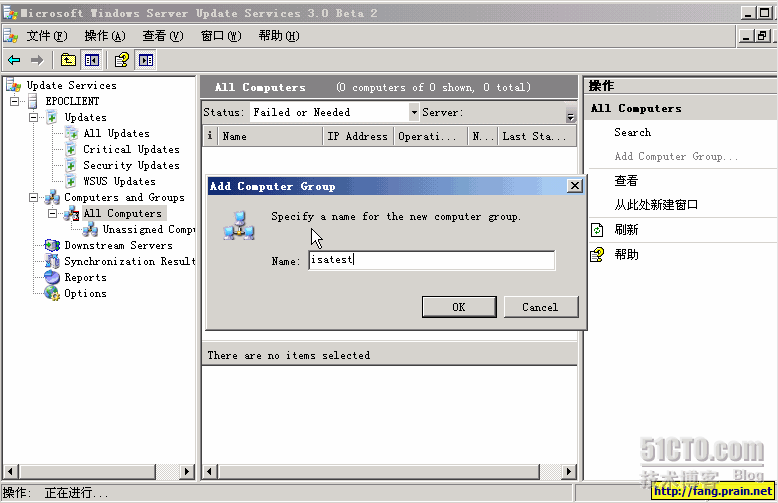Screen dimensions: 778x503
Task: Open the 查看(V) menu
Action: [163, 36]
